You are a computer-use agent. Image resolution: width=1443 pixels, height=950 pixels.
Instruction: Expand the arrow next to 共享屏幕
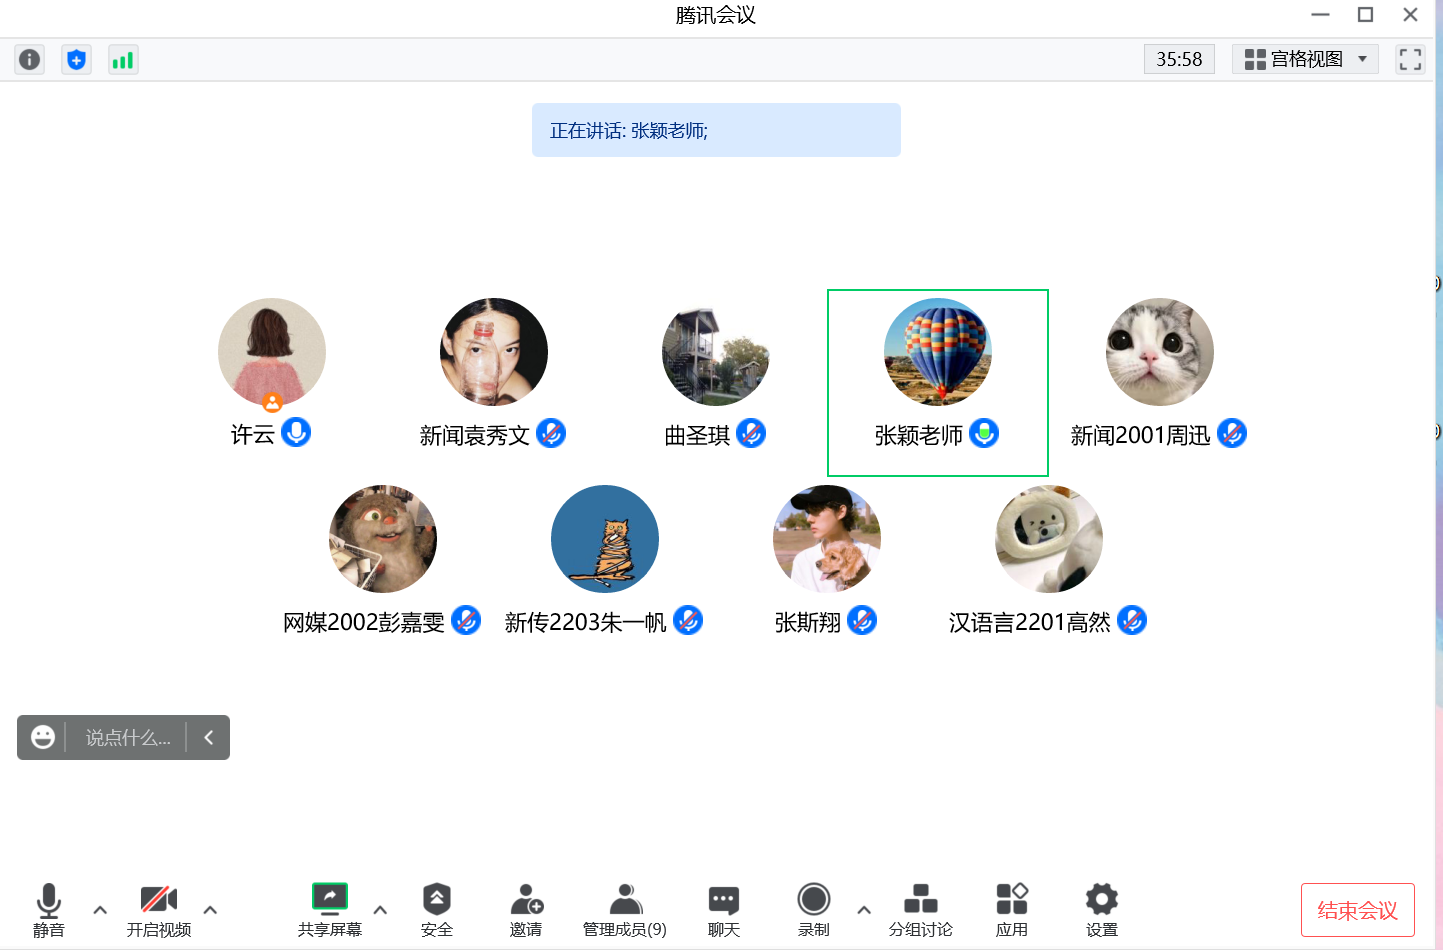(x=380, y=910)
